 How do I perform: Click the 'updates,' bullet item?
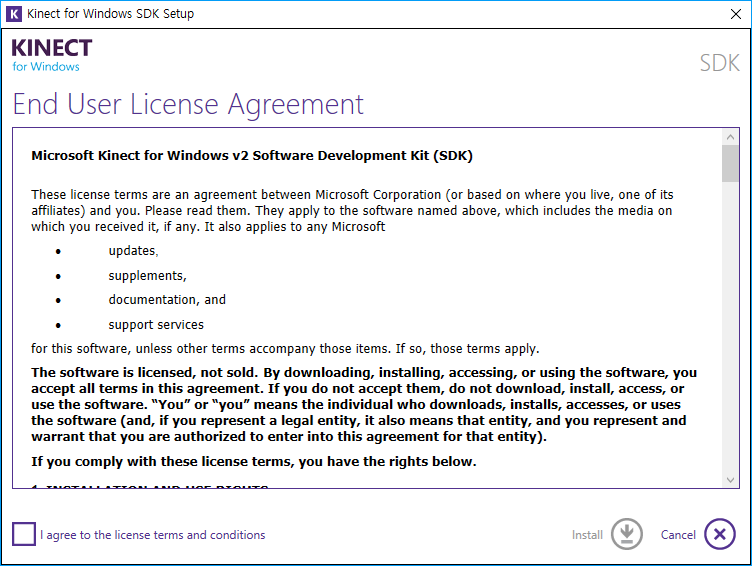(133, 251)
